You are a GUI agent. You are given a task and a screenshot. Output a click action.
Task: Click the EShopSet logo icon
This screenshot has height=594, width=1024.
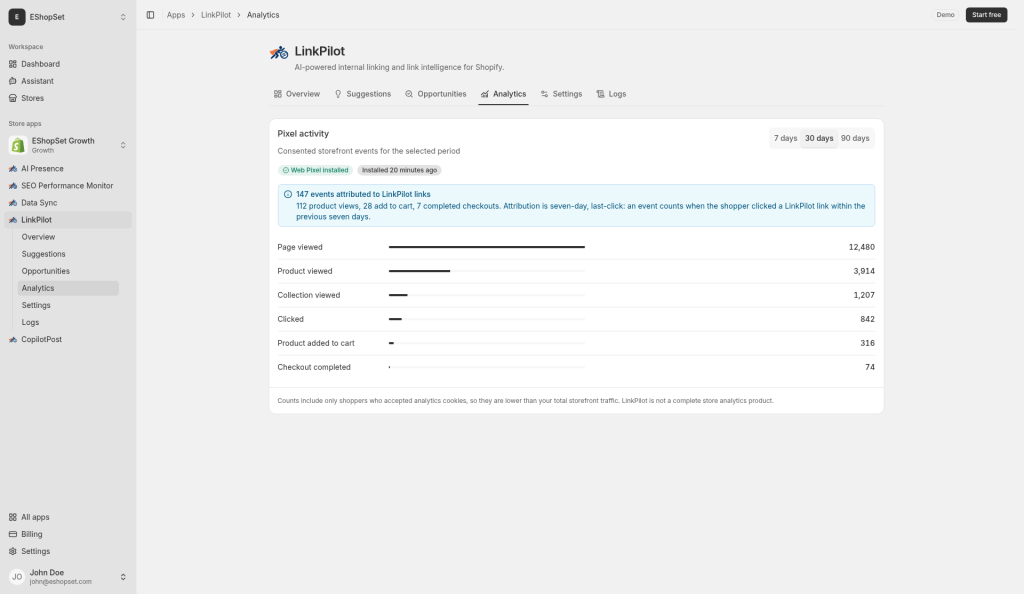point(17,17)
